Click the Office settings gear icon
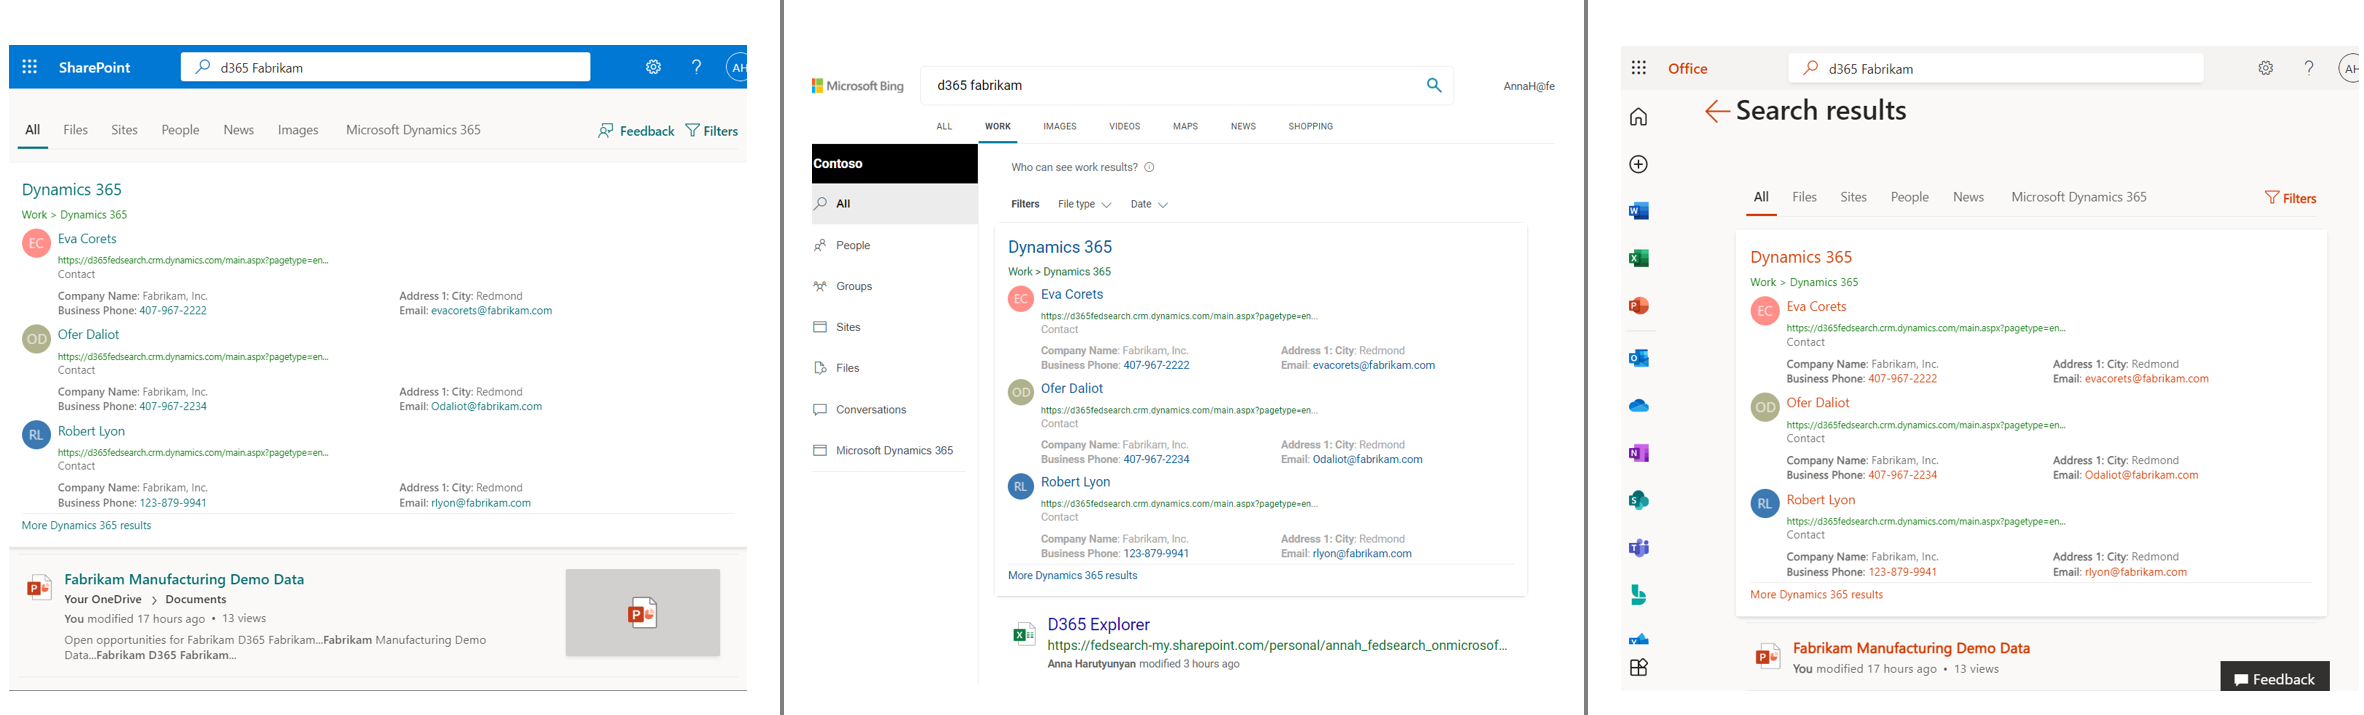The image size is (2364, 715). (2265, 68)
